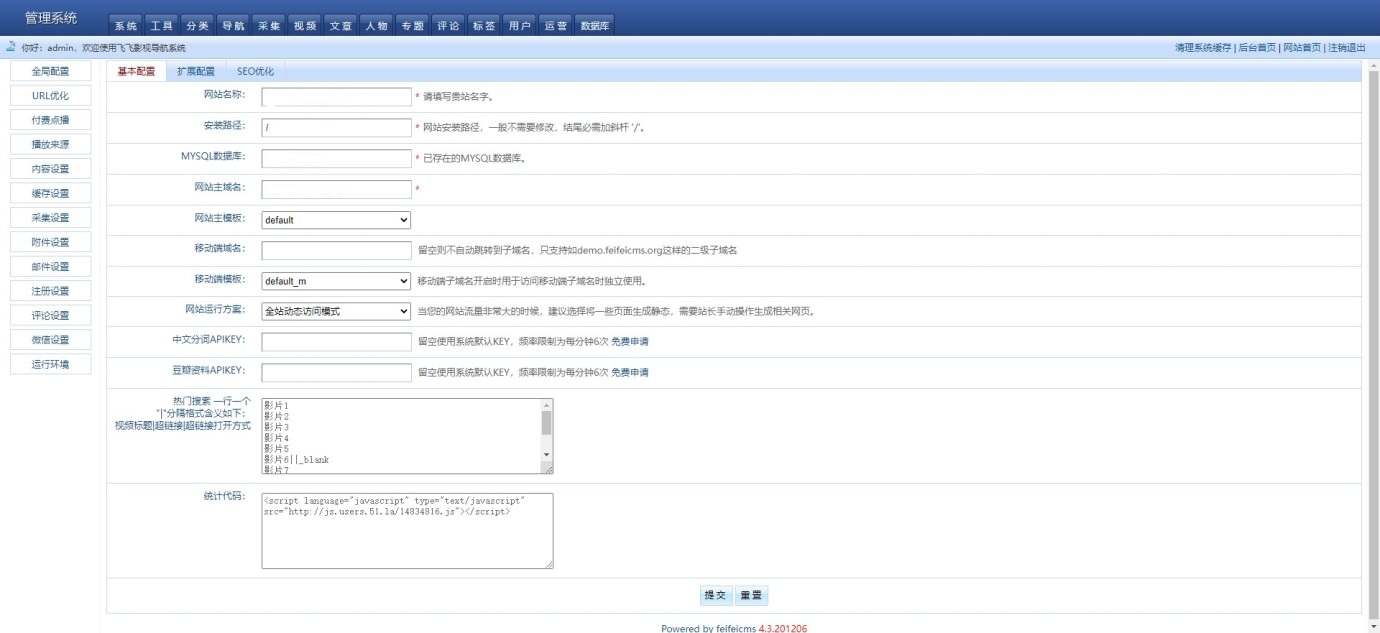Click the 热门搜索 textarea scroll up arrow
1380x633 pixels.
point(546,405)
